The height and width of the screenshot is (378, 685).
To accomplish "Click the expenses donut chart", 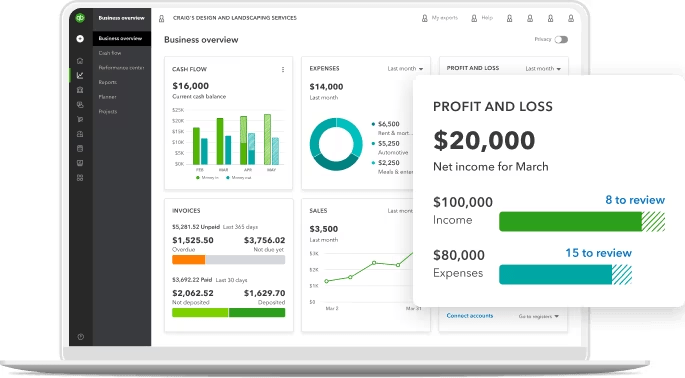I will (336, 144).
